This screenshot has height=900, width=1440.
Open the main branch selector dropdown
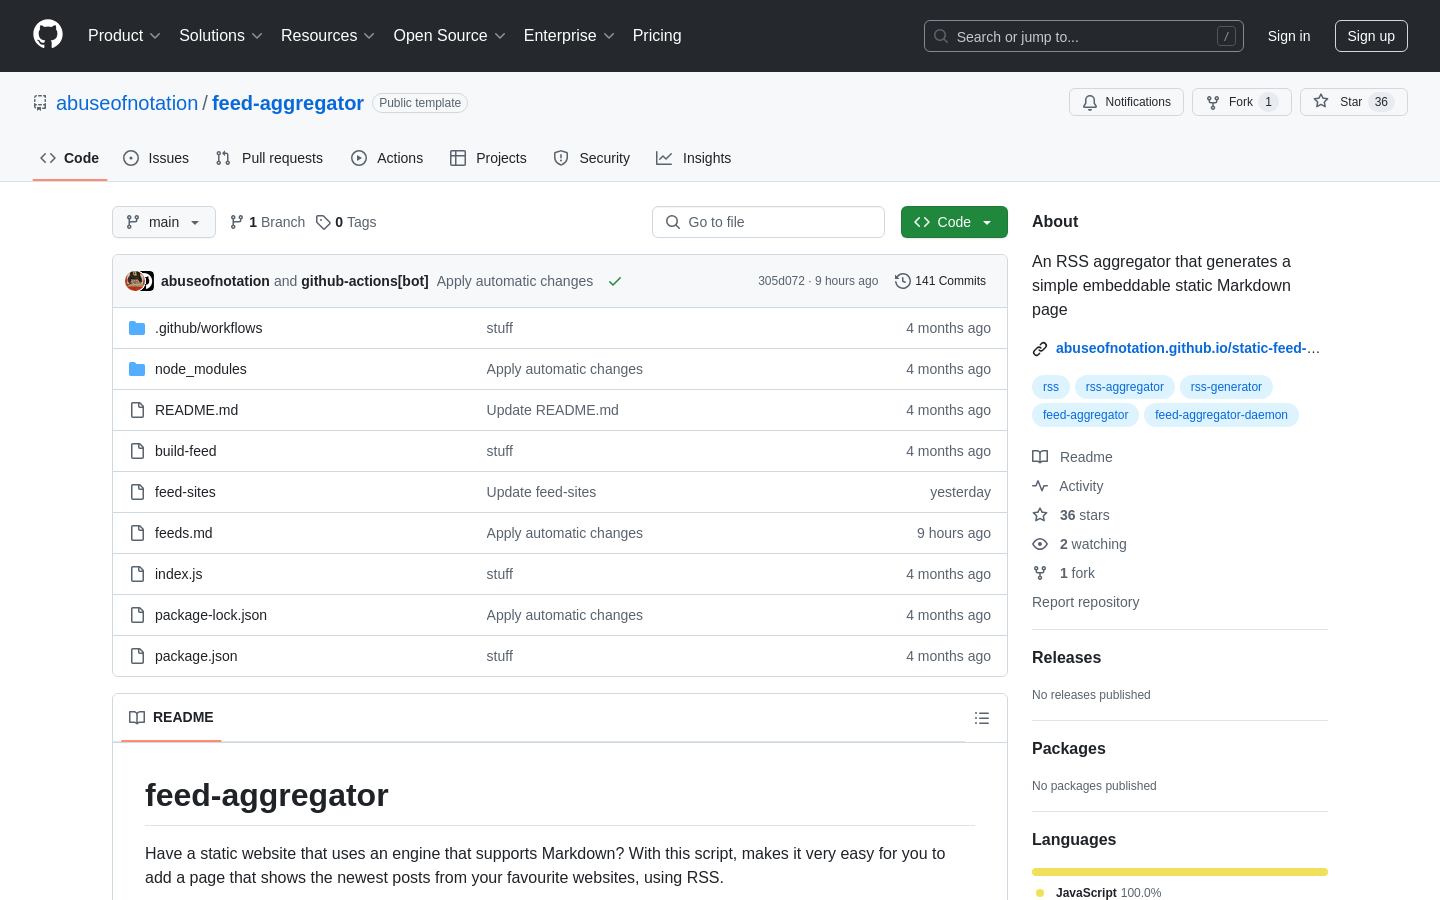click(x=164, y=222)
